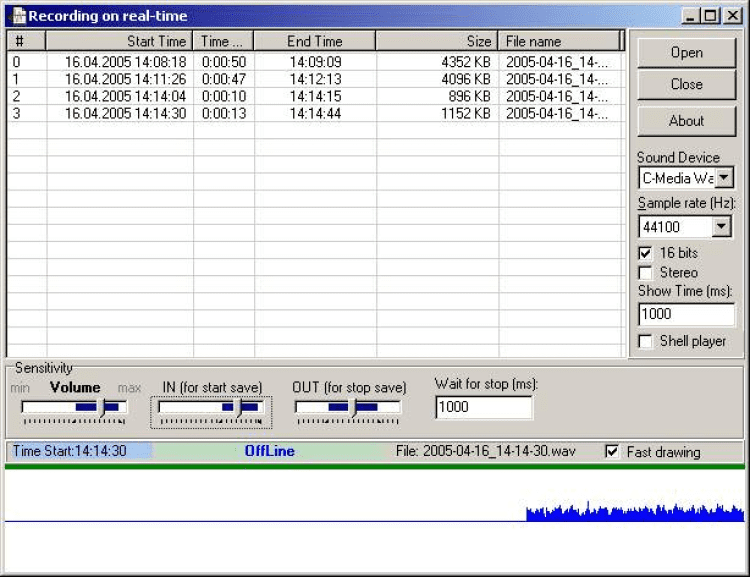Image resolution: width=750 pixels, height=577 pixels.
Task: Click File: 2005-04-16_14-14-30.wav status text
Action: pos(485,451)
